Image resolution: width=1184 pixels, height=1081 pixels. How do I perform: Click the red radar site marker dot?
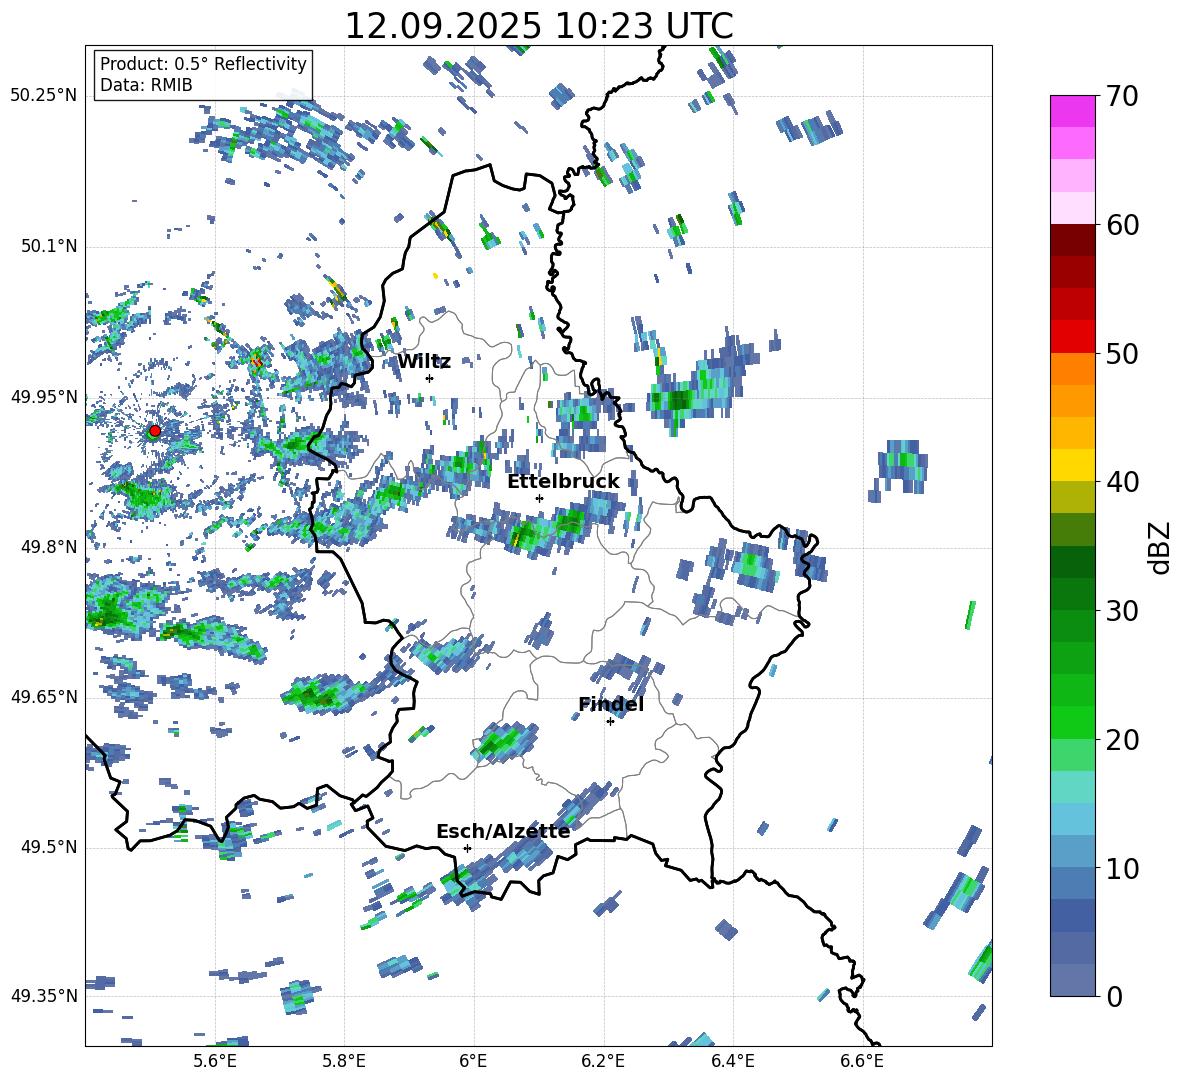pyautogui.click(x=155, y=430)
